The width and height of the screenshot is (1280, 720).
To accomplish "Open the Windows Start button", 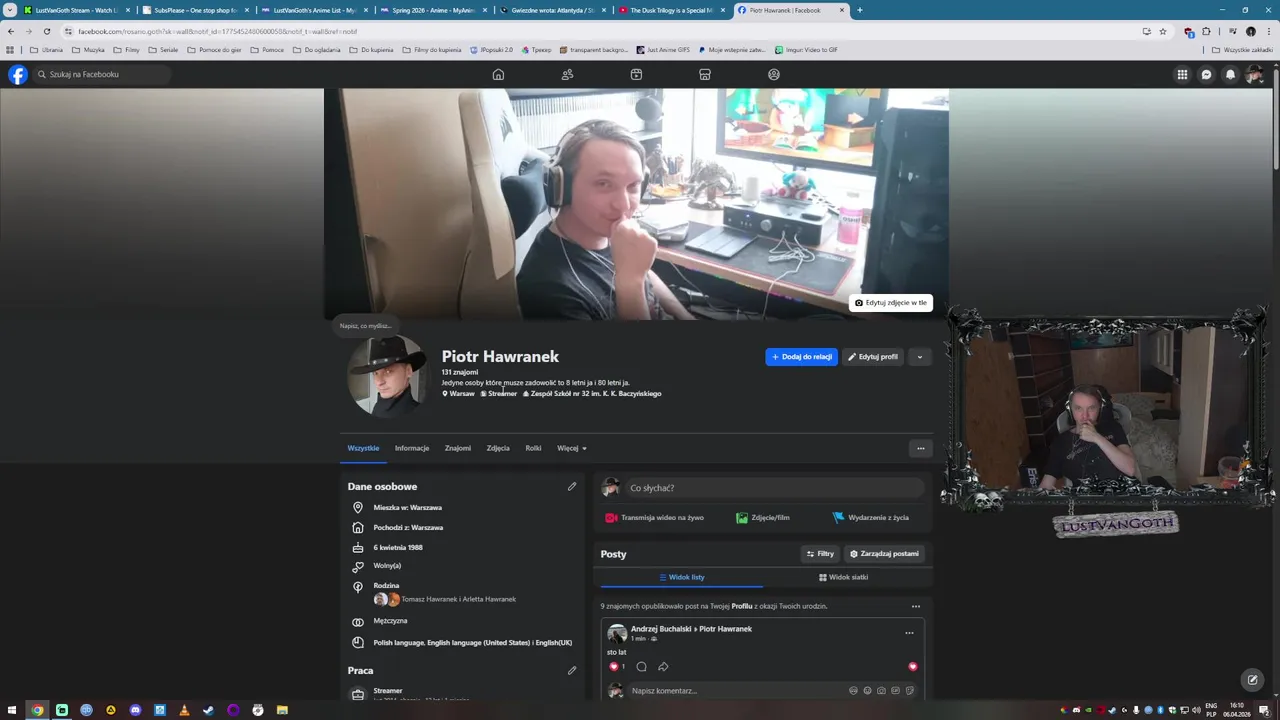I will [12, 710].
